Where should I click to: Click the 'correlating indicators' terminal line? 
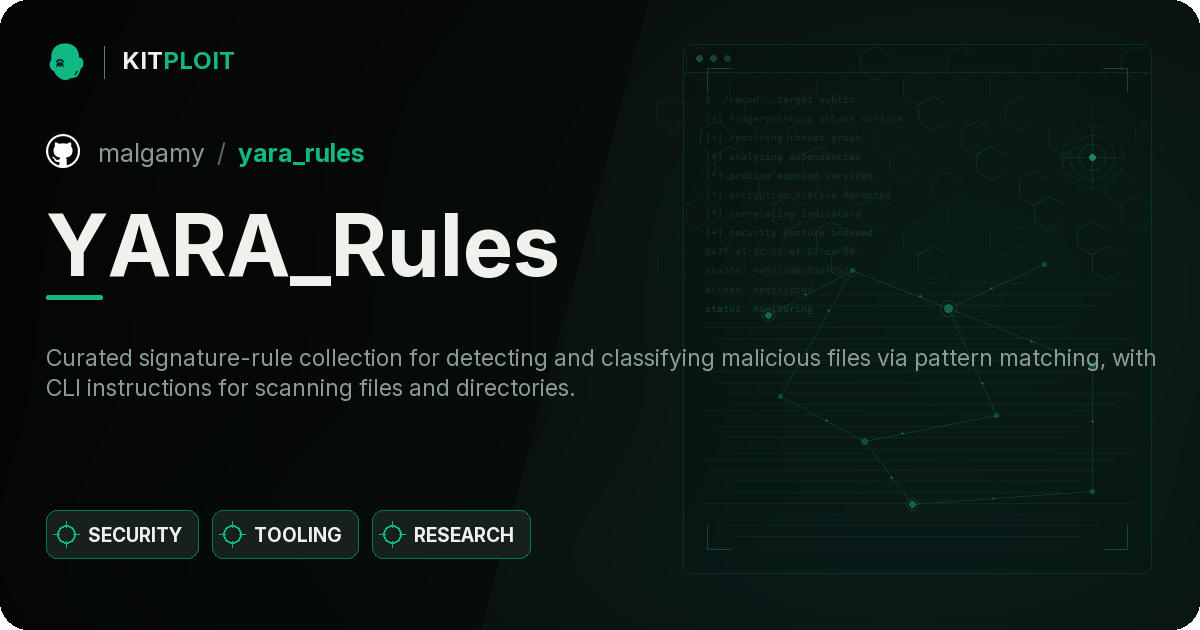783,214
